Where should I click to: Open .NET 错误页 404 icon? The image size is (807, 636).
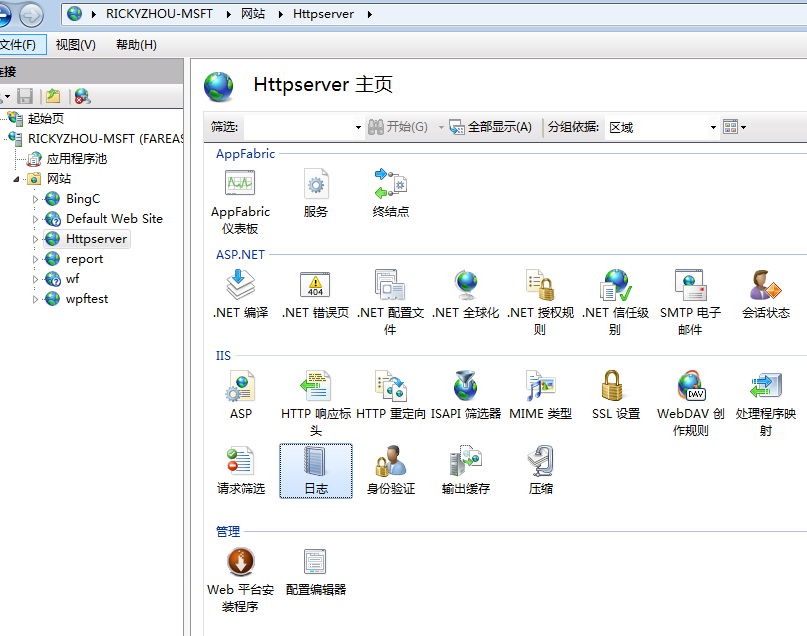315,287
